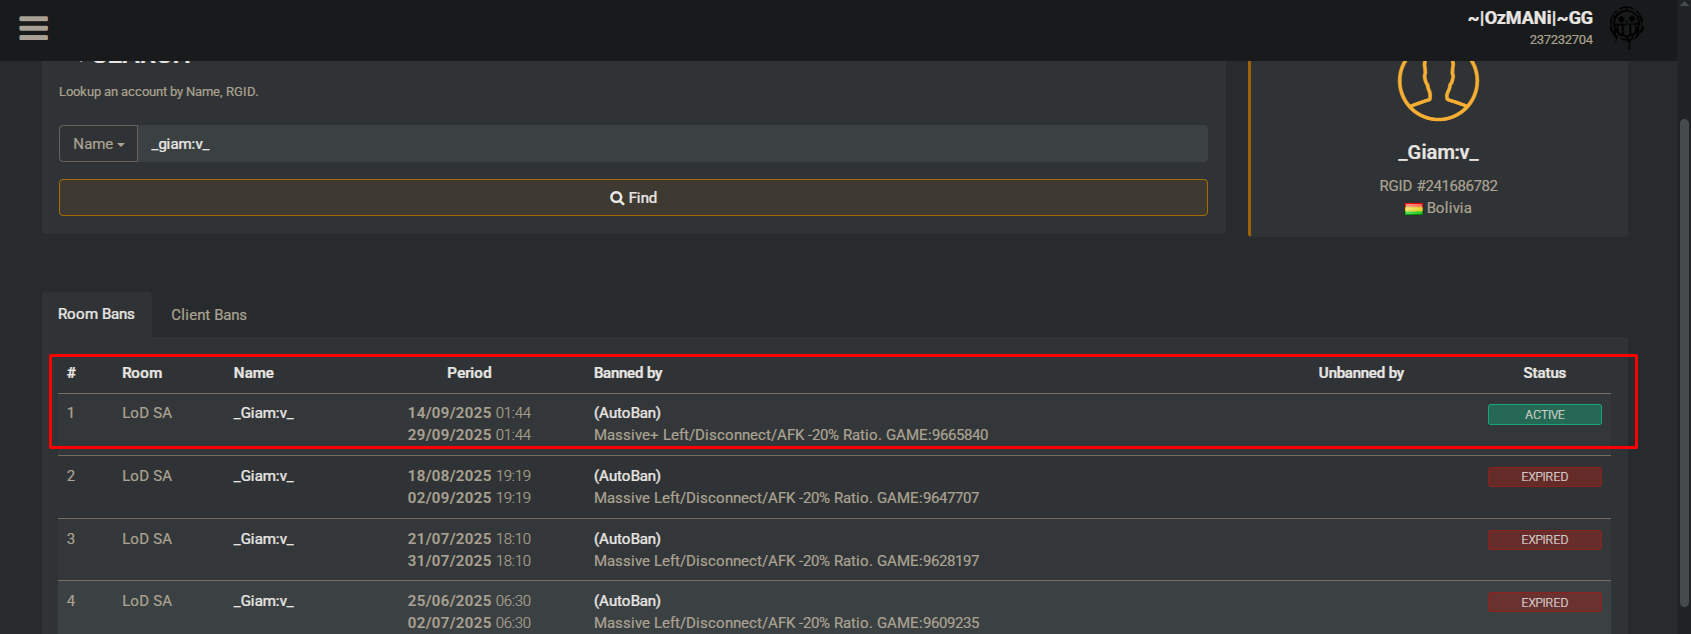Screen dimensions: 1691x634
Task: Switch to the Room Bans tab
Action: [x=96, y=314]
